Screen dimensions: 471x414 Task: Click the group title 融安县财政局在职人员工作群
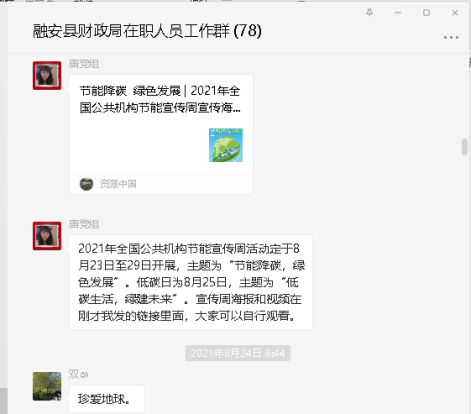coord(131,31)
